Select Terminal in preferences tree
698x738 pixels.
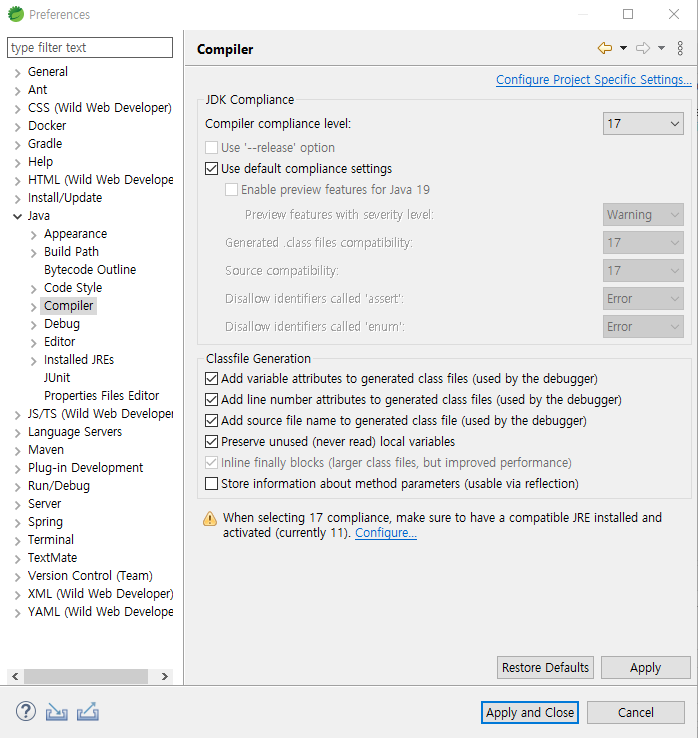50,539
